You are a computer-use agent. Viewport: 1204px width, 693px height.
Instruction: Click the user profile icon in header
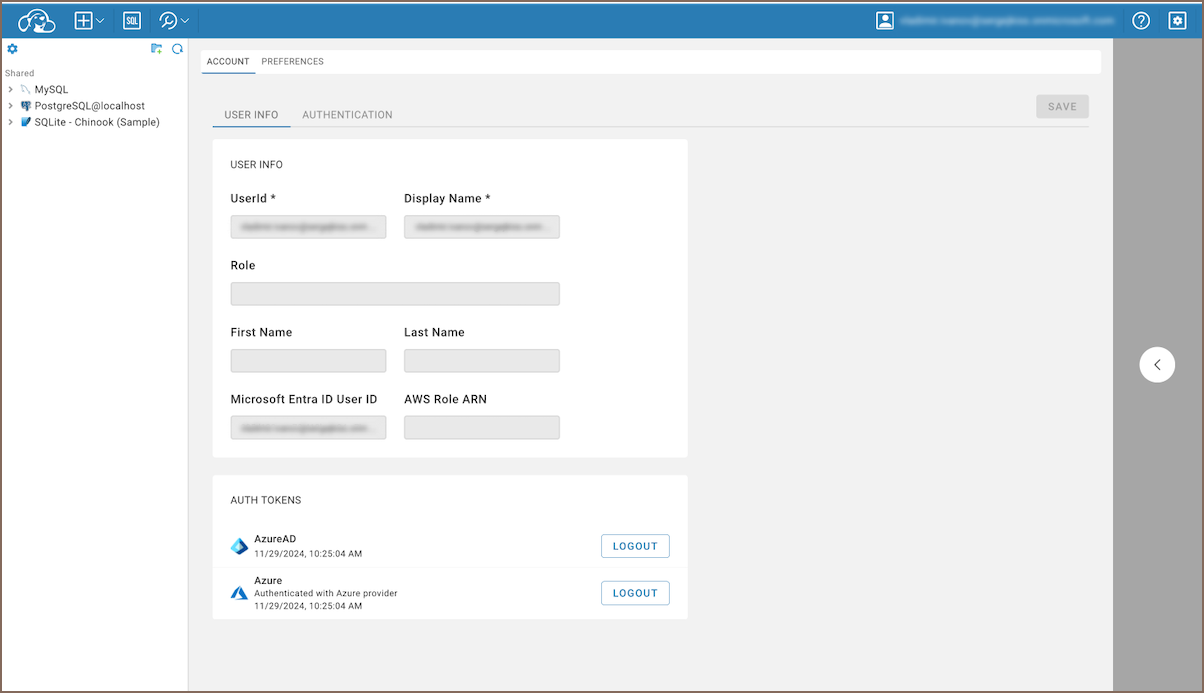point(884,20)
